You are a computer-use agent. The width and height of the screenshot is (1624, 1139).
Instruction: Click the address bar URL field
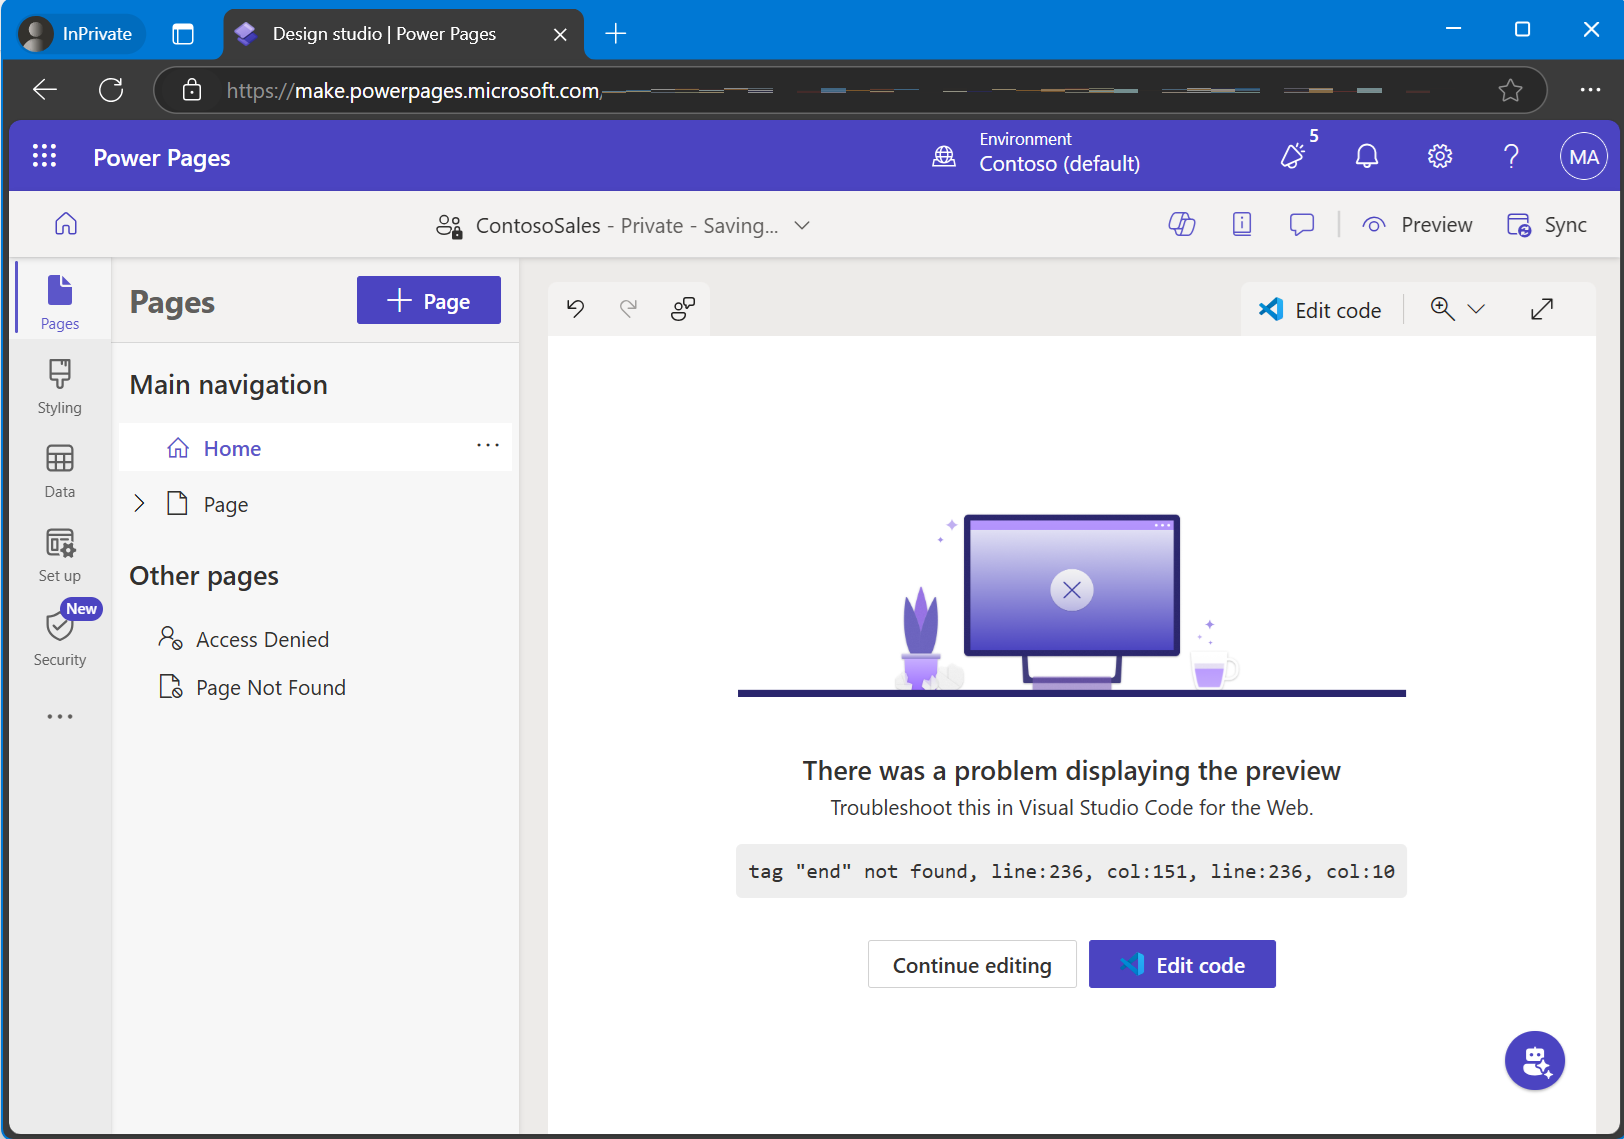[850, 90]
